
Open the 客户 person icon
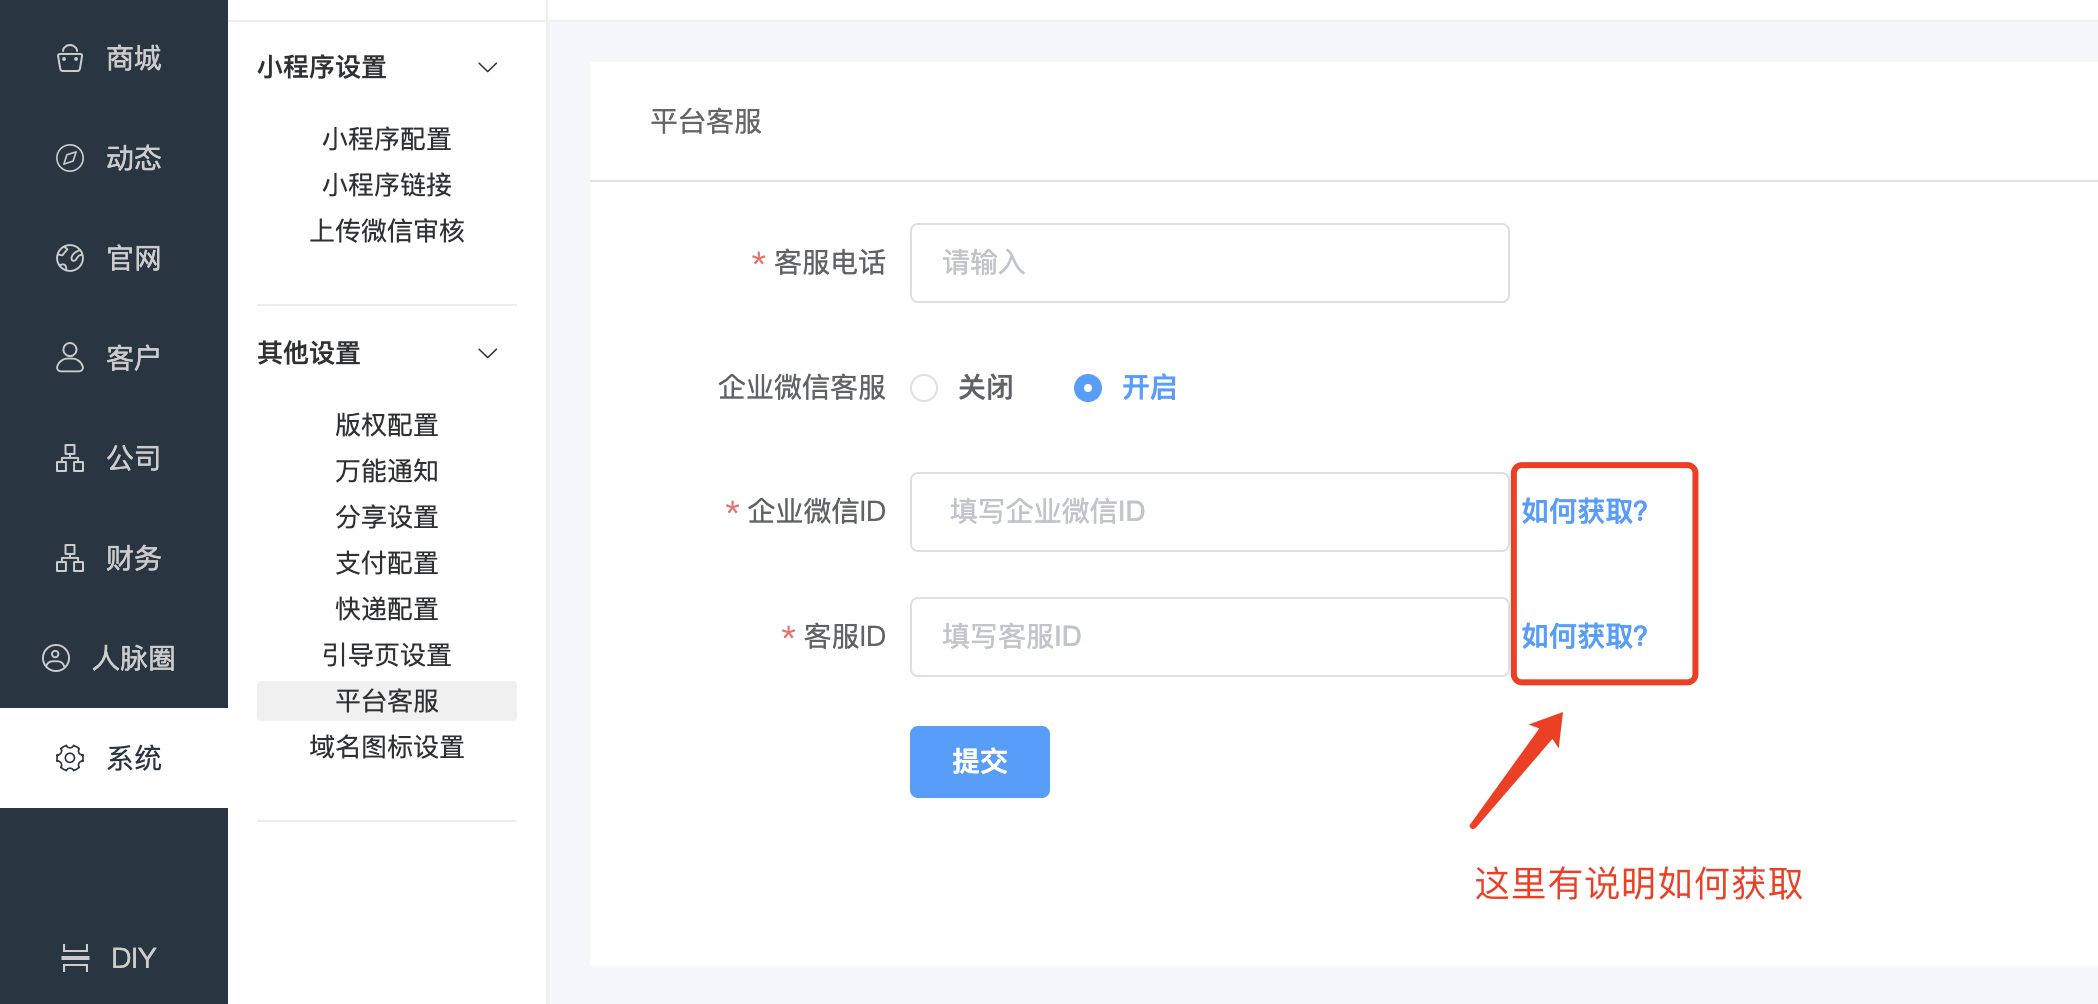[x=70, y=358]
